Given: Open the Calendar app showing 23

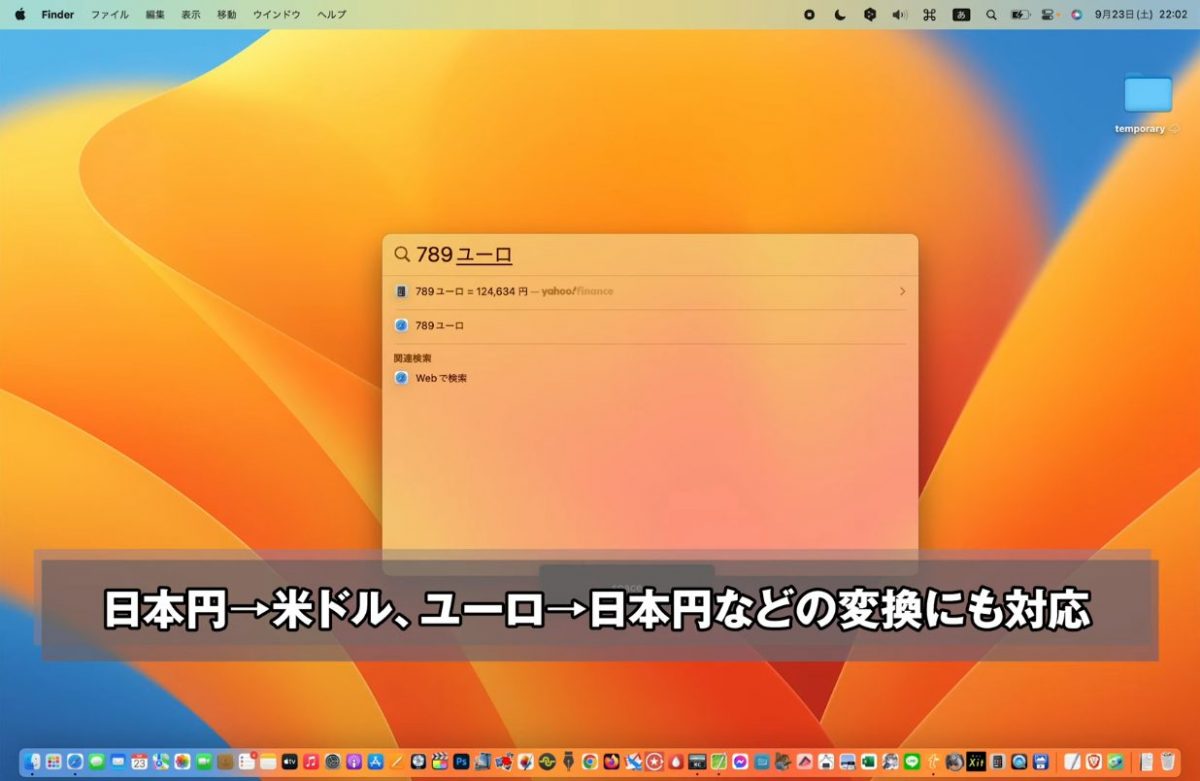Looking at the screenshot, I should 139,762.
